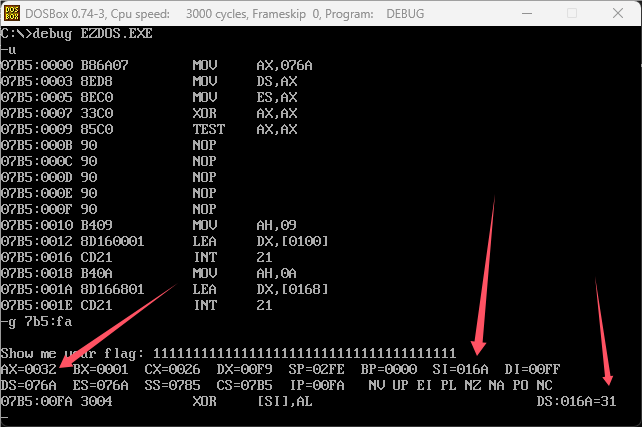The height and width of the screenshot is (427, 642).
Task: Click the NOP at address 07B5:000C
Action: [x=204, y=161]
